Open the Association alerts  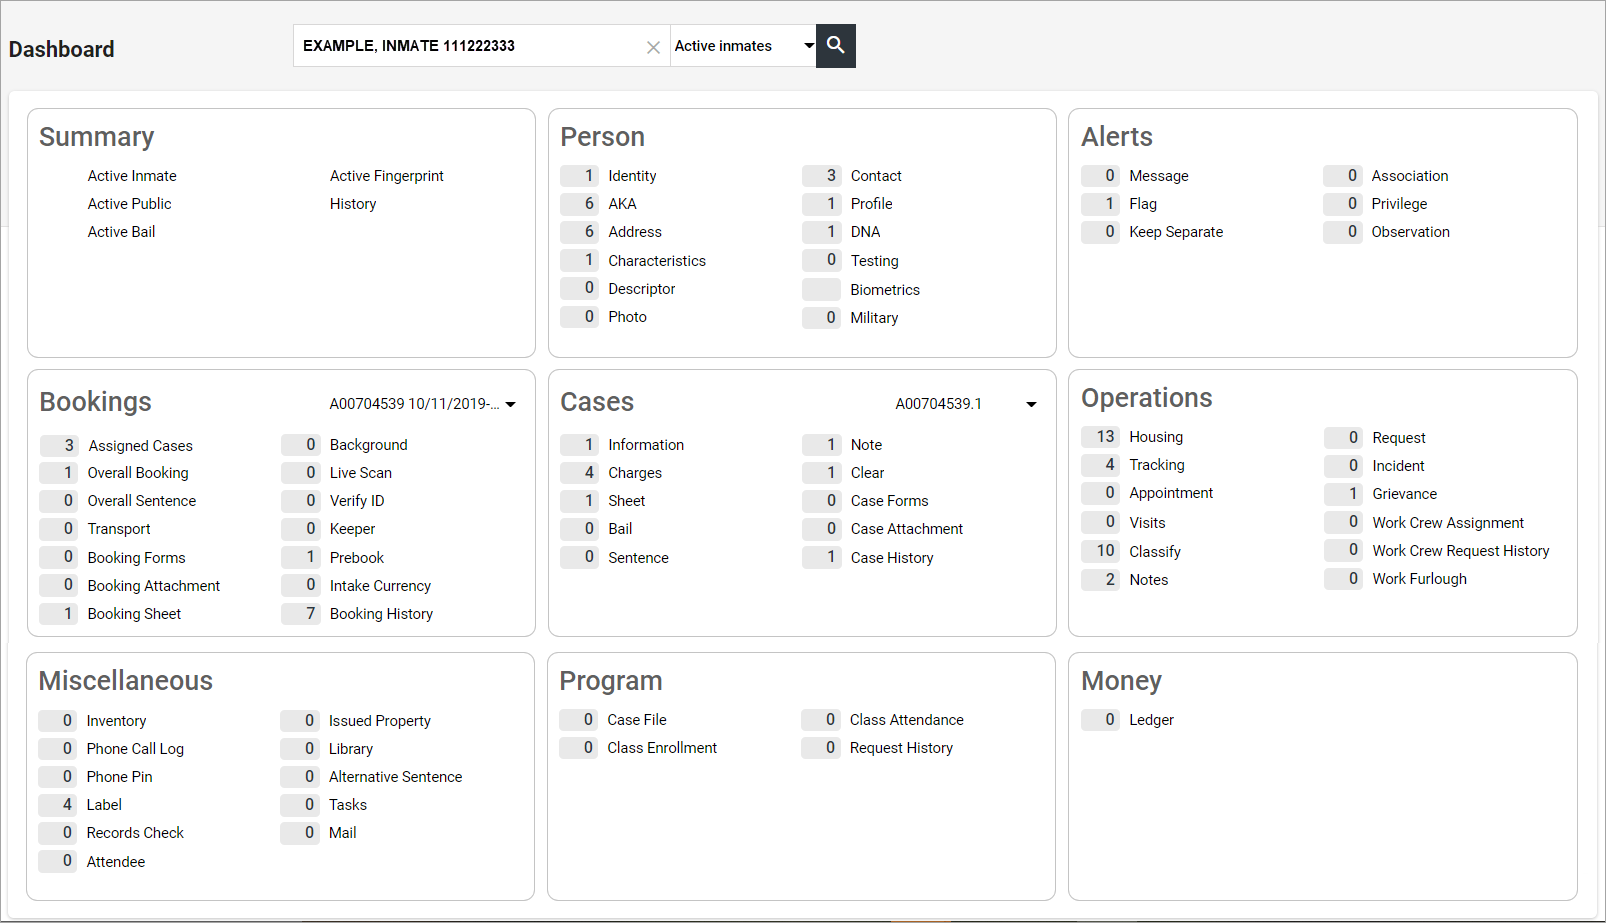pos(1410,176)
